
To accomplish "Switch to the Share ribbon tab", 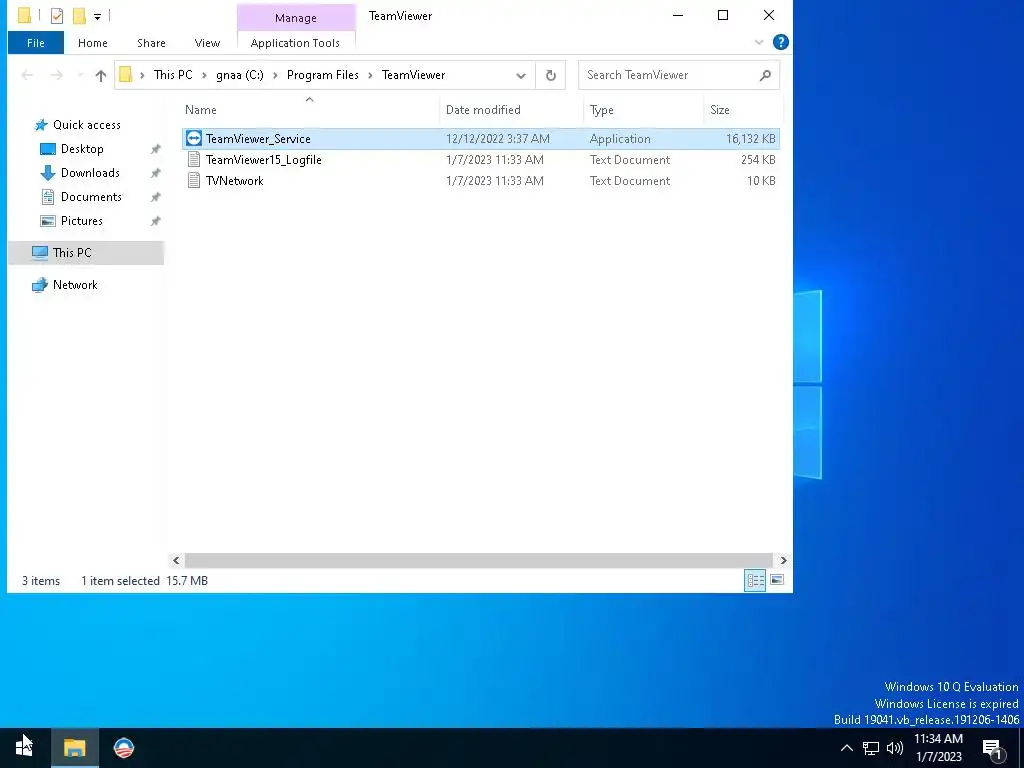I will (151, 43).
